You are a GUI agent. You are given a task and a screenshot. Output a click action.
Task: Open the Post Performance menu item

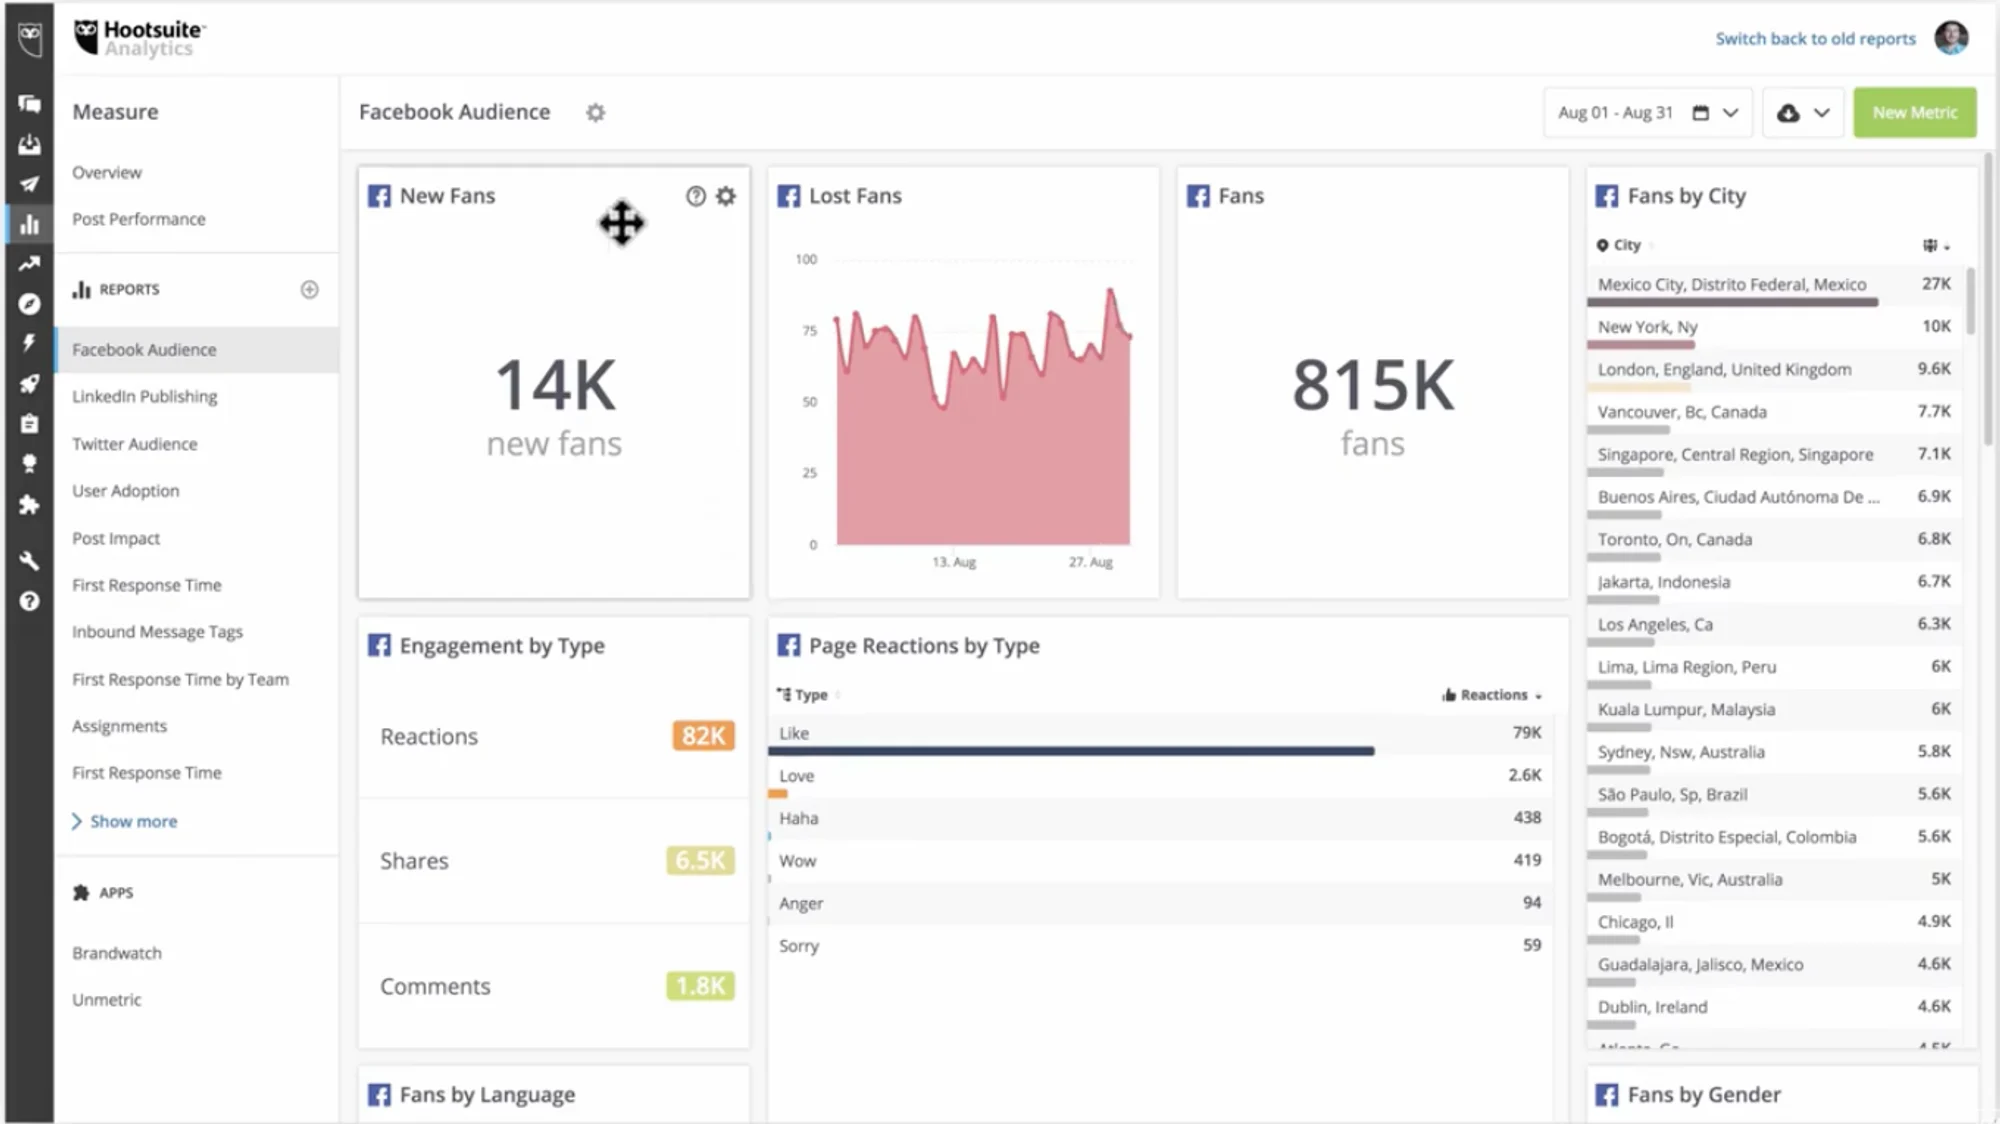click(x=138, y=219)
